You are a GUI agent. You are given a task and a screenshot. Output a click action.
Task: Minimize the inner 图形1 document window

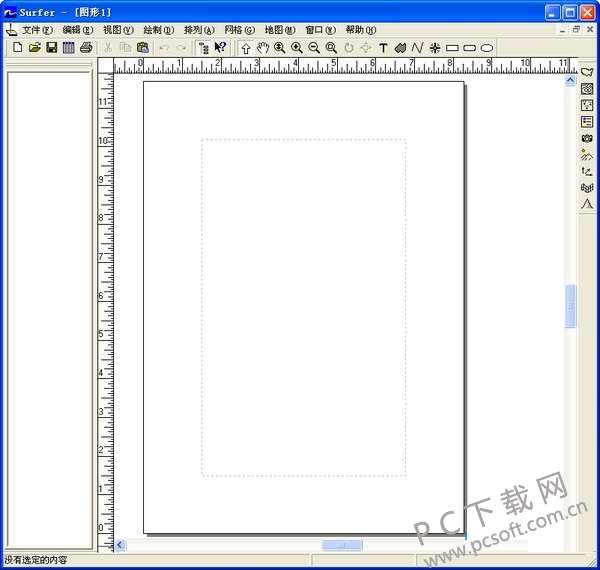point(562,30)
